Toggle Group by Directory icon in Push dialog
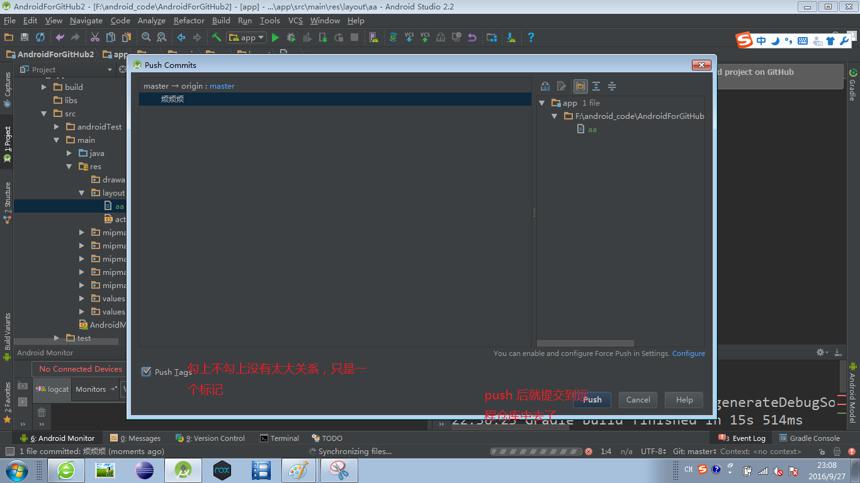860x483 pixels. 580,86
